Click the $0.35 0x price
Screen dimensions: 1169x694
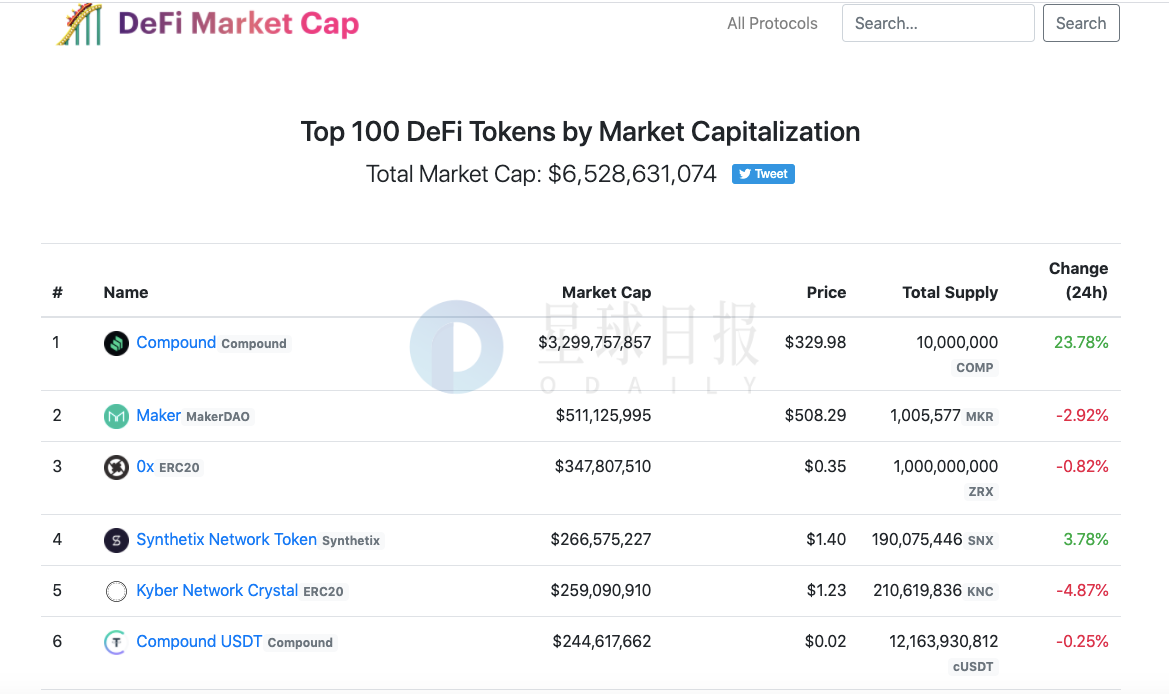(x=825, y=466)
